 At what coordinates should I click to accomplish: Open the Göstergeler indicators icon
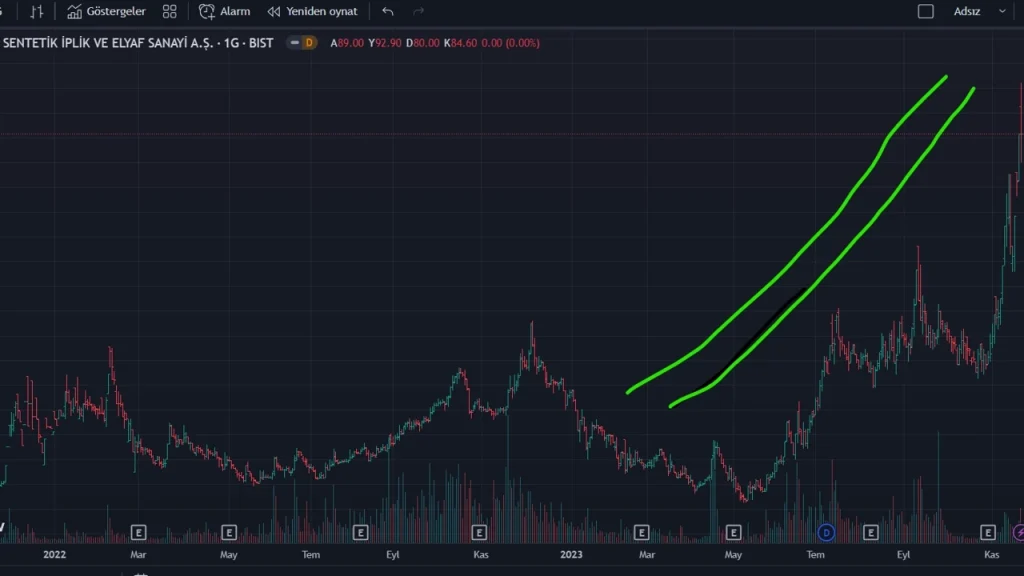(72, 12)
